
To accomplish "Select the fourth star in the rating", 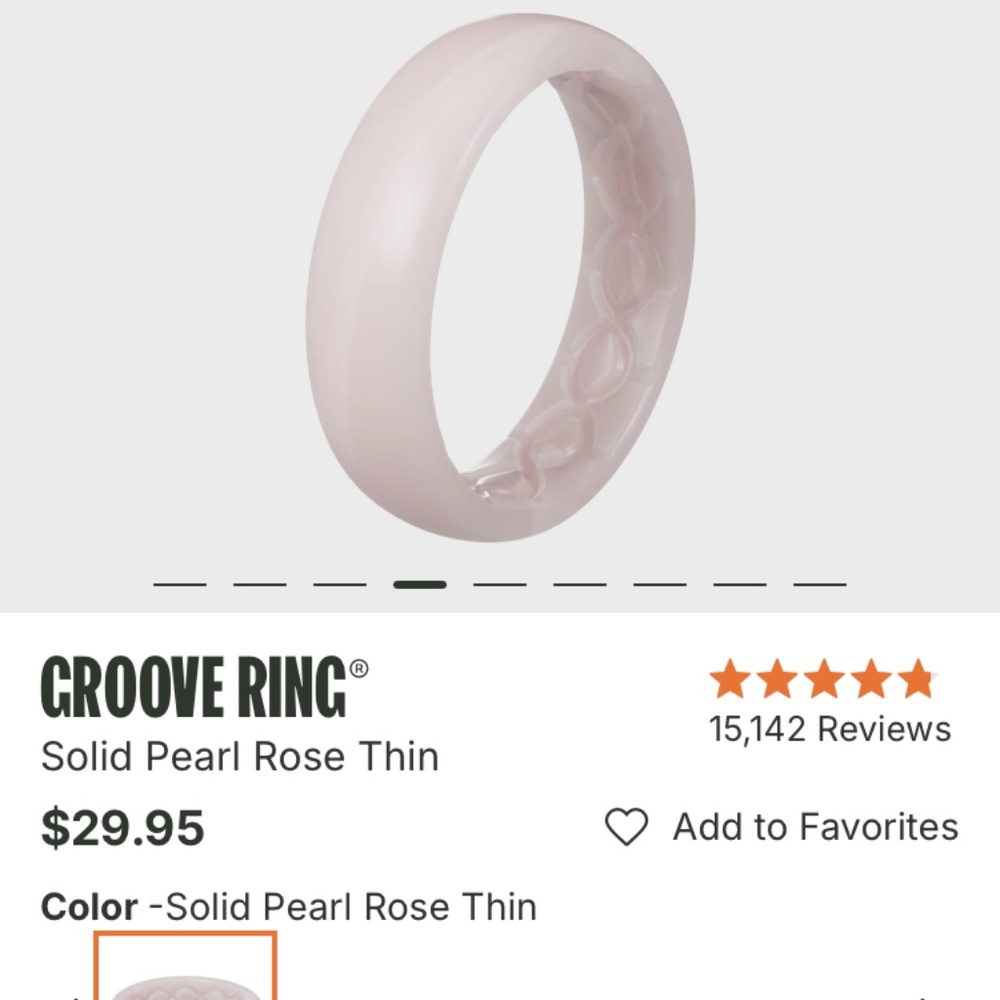I will tap(869, 680).
